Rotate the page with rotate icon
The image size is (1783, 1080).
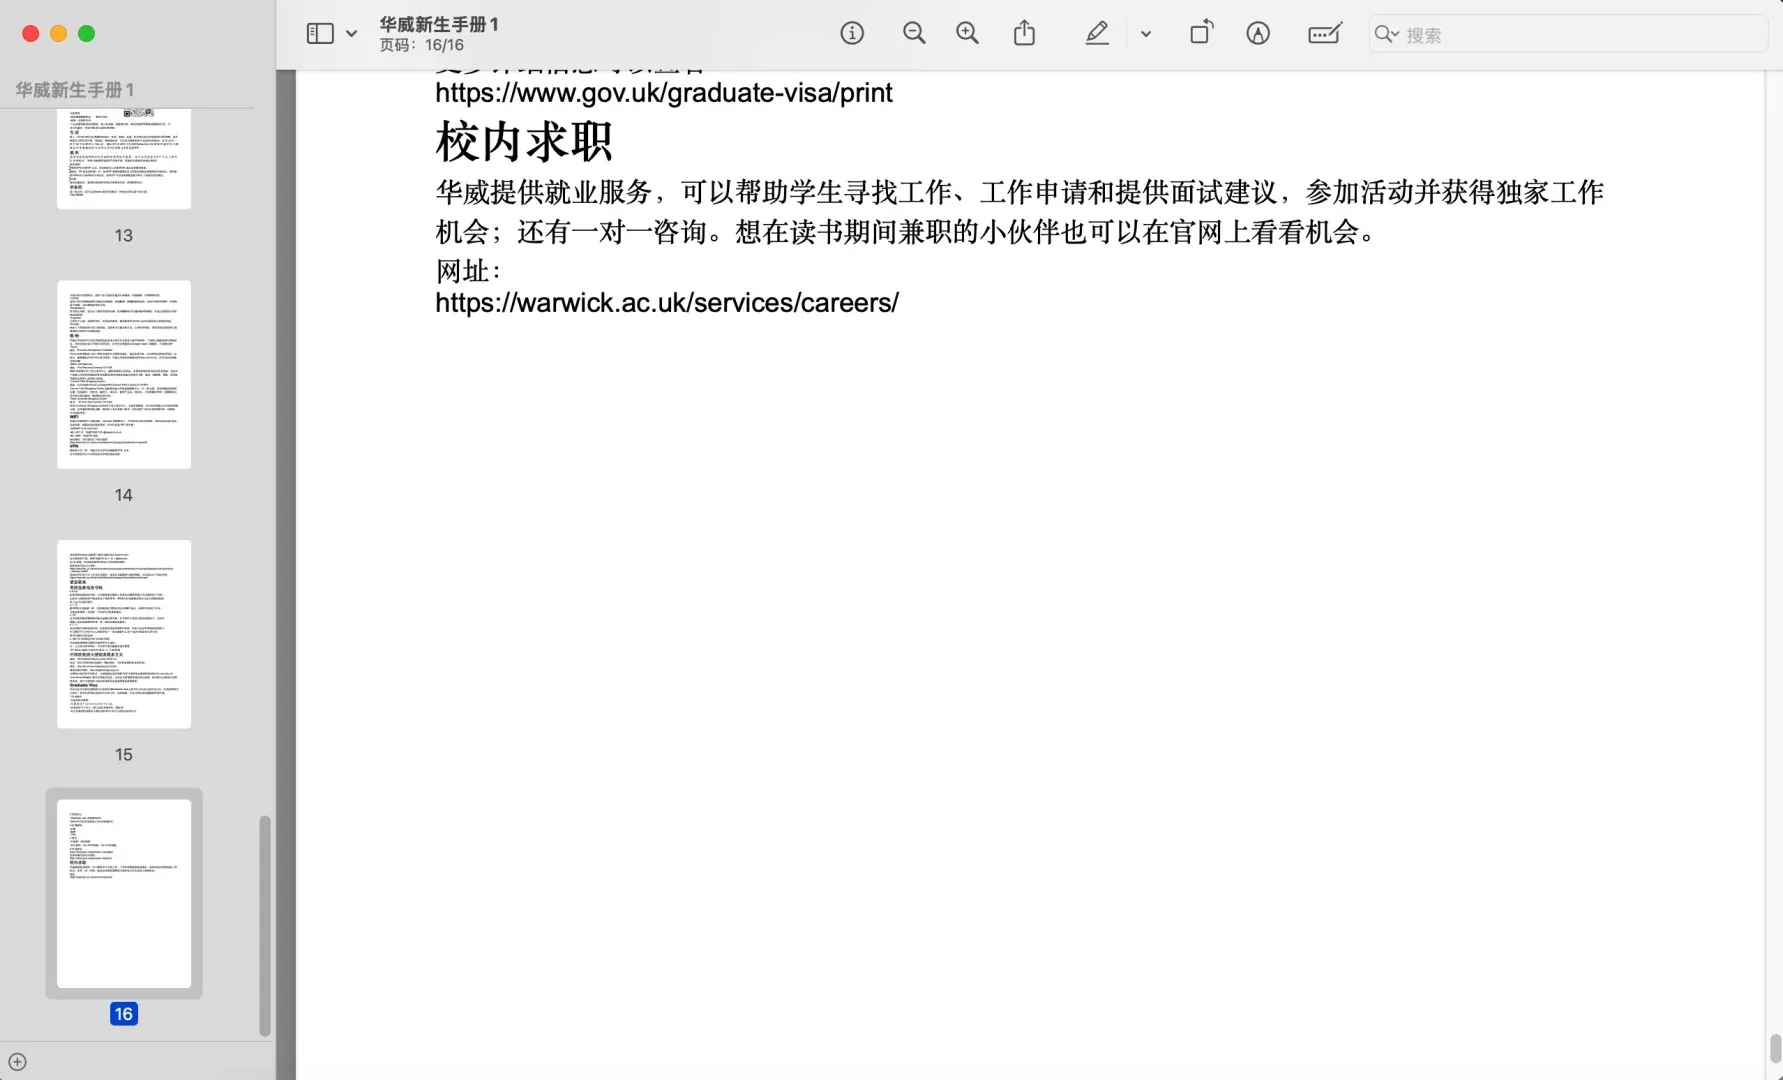click(x=1201, y=33)
